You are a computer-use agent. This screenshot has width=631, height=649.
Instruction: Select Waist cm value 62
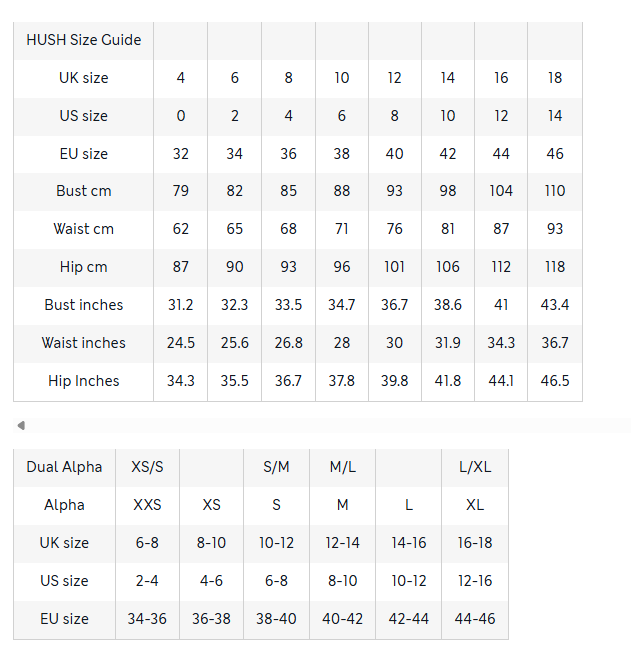click(x=180, y=229)
